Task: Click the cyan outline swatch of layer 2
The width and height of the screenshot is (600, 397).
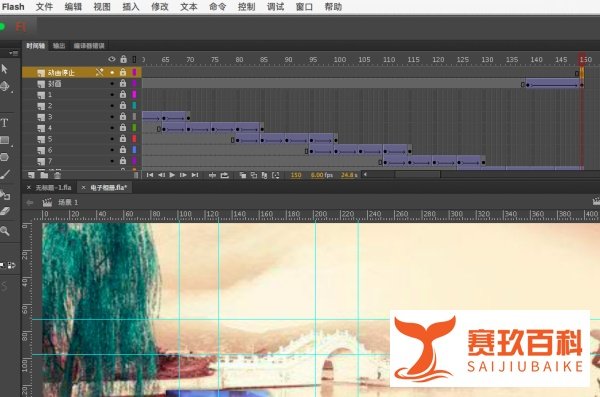Action: pos(134,105)
